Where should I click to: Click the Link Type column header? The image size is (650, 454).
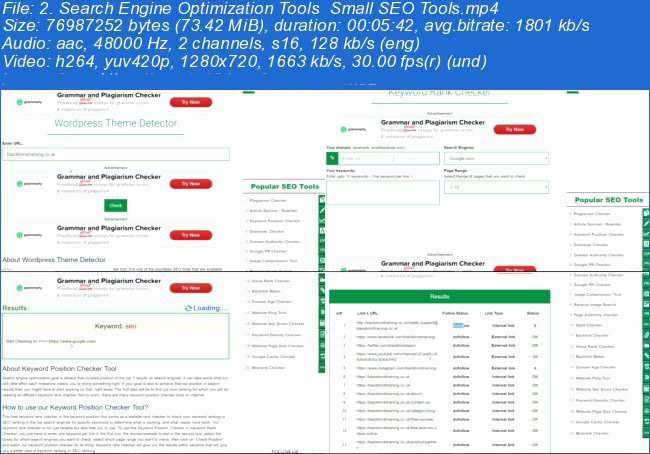pos(494,313)
